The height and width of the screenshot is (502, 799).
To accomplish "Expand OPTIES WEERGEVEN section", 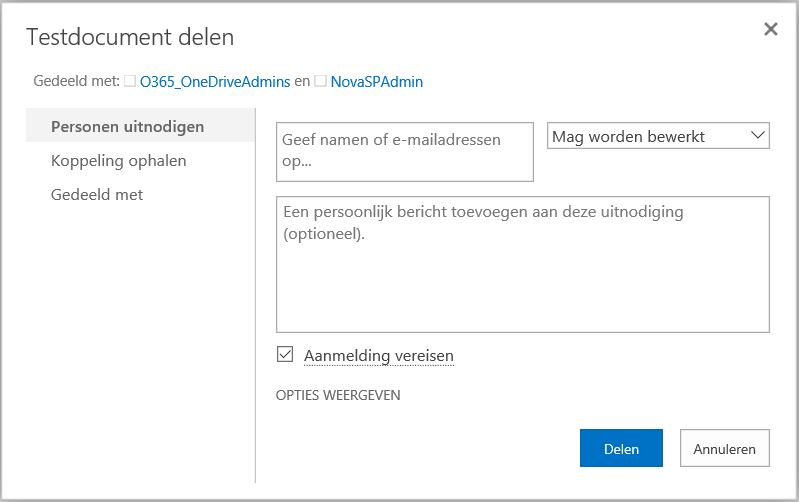I will pyautogui.click(x=338, y=395).
